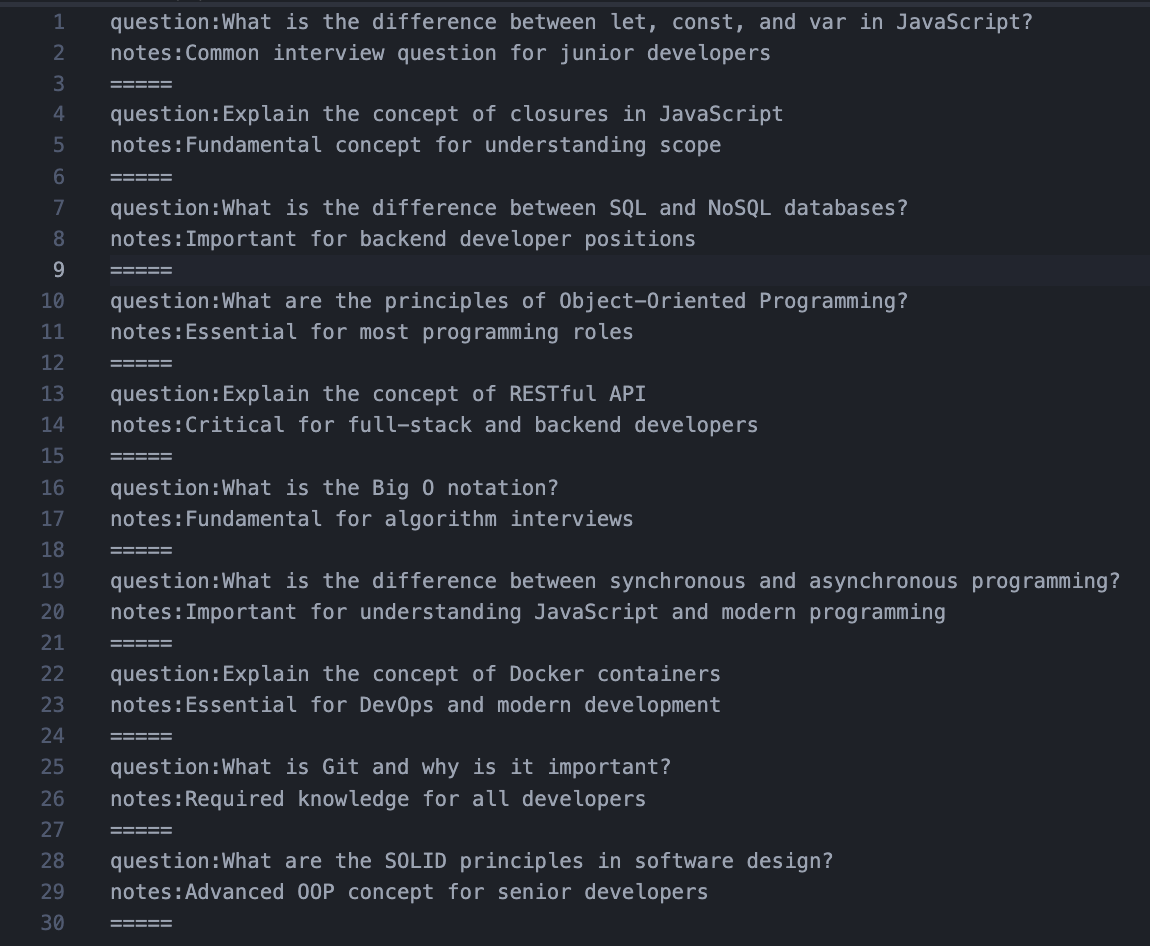Click line number 9 in the gutter
The image size is (1150, 946).
click(x=58, y=269)
